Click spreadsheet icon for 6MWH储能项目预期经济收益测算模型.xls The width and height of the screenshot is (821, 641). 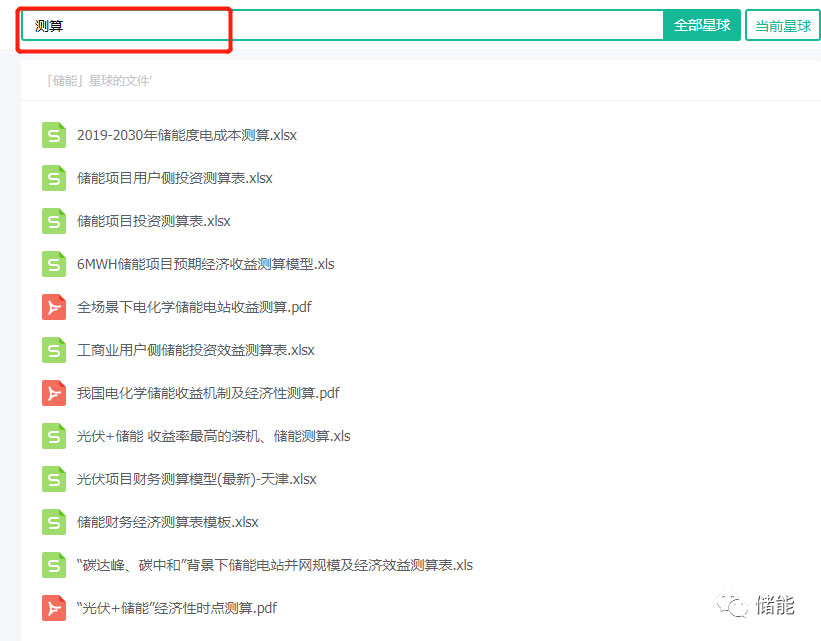[53, 264]
